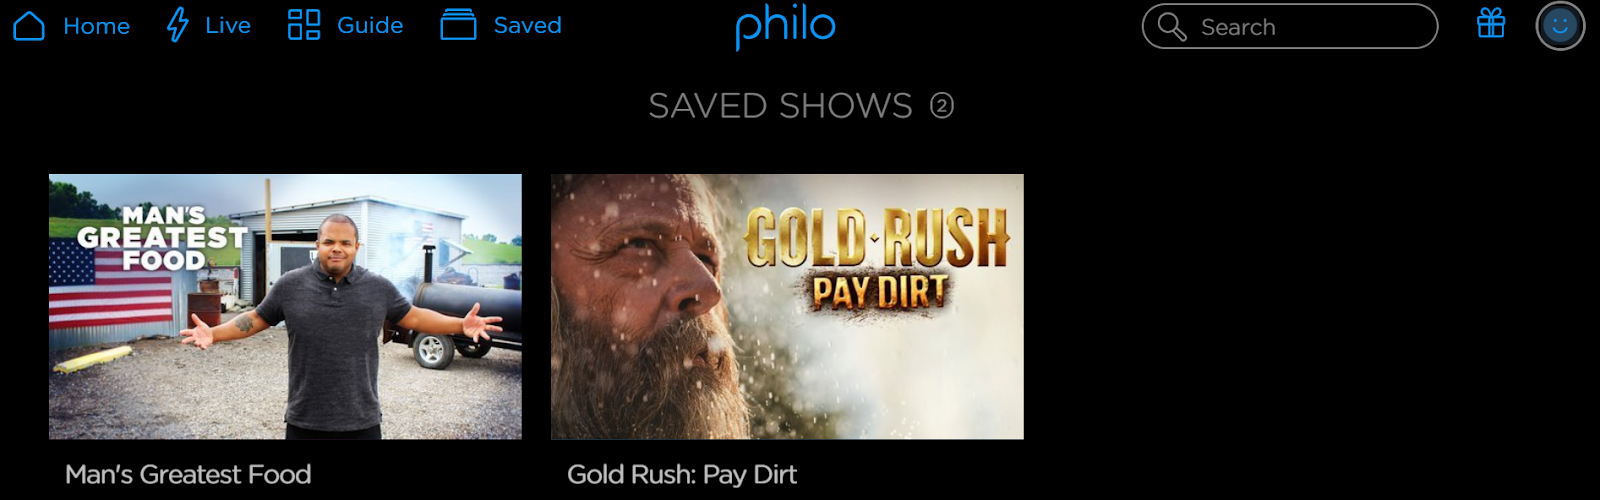Click the Saved folder stack icon
Viewport: 1600px width, 500px height.
point(458,25)
